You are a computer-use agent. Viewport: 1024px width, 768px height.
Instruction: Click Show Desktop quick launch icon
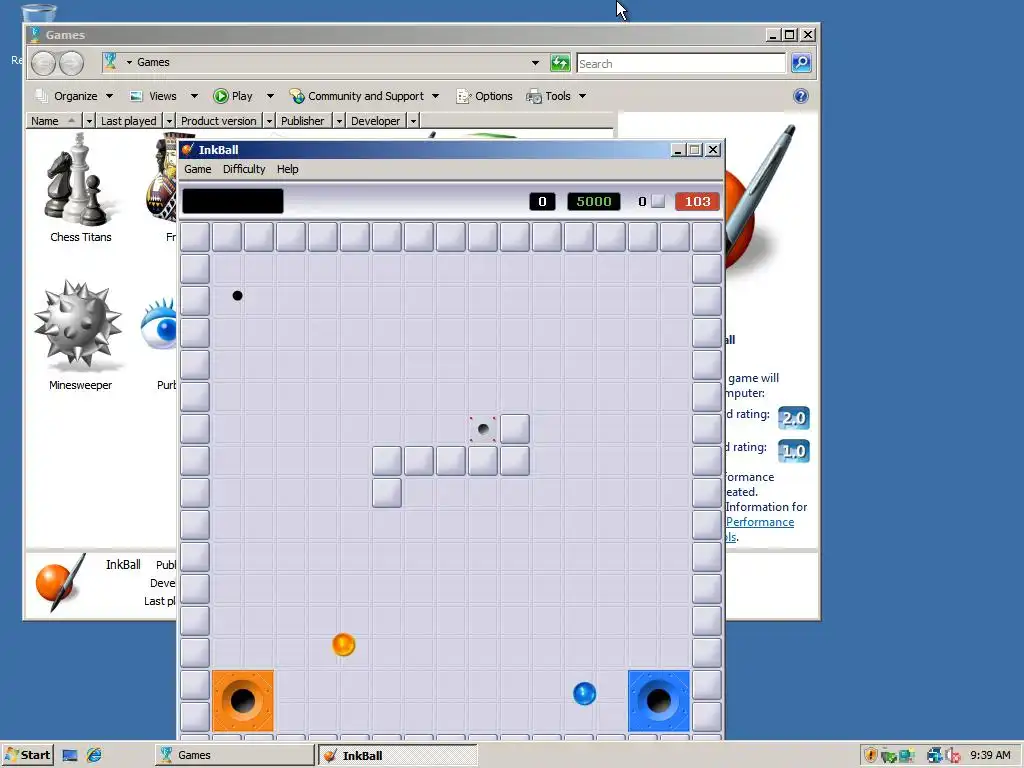(x=70, y=755)
